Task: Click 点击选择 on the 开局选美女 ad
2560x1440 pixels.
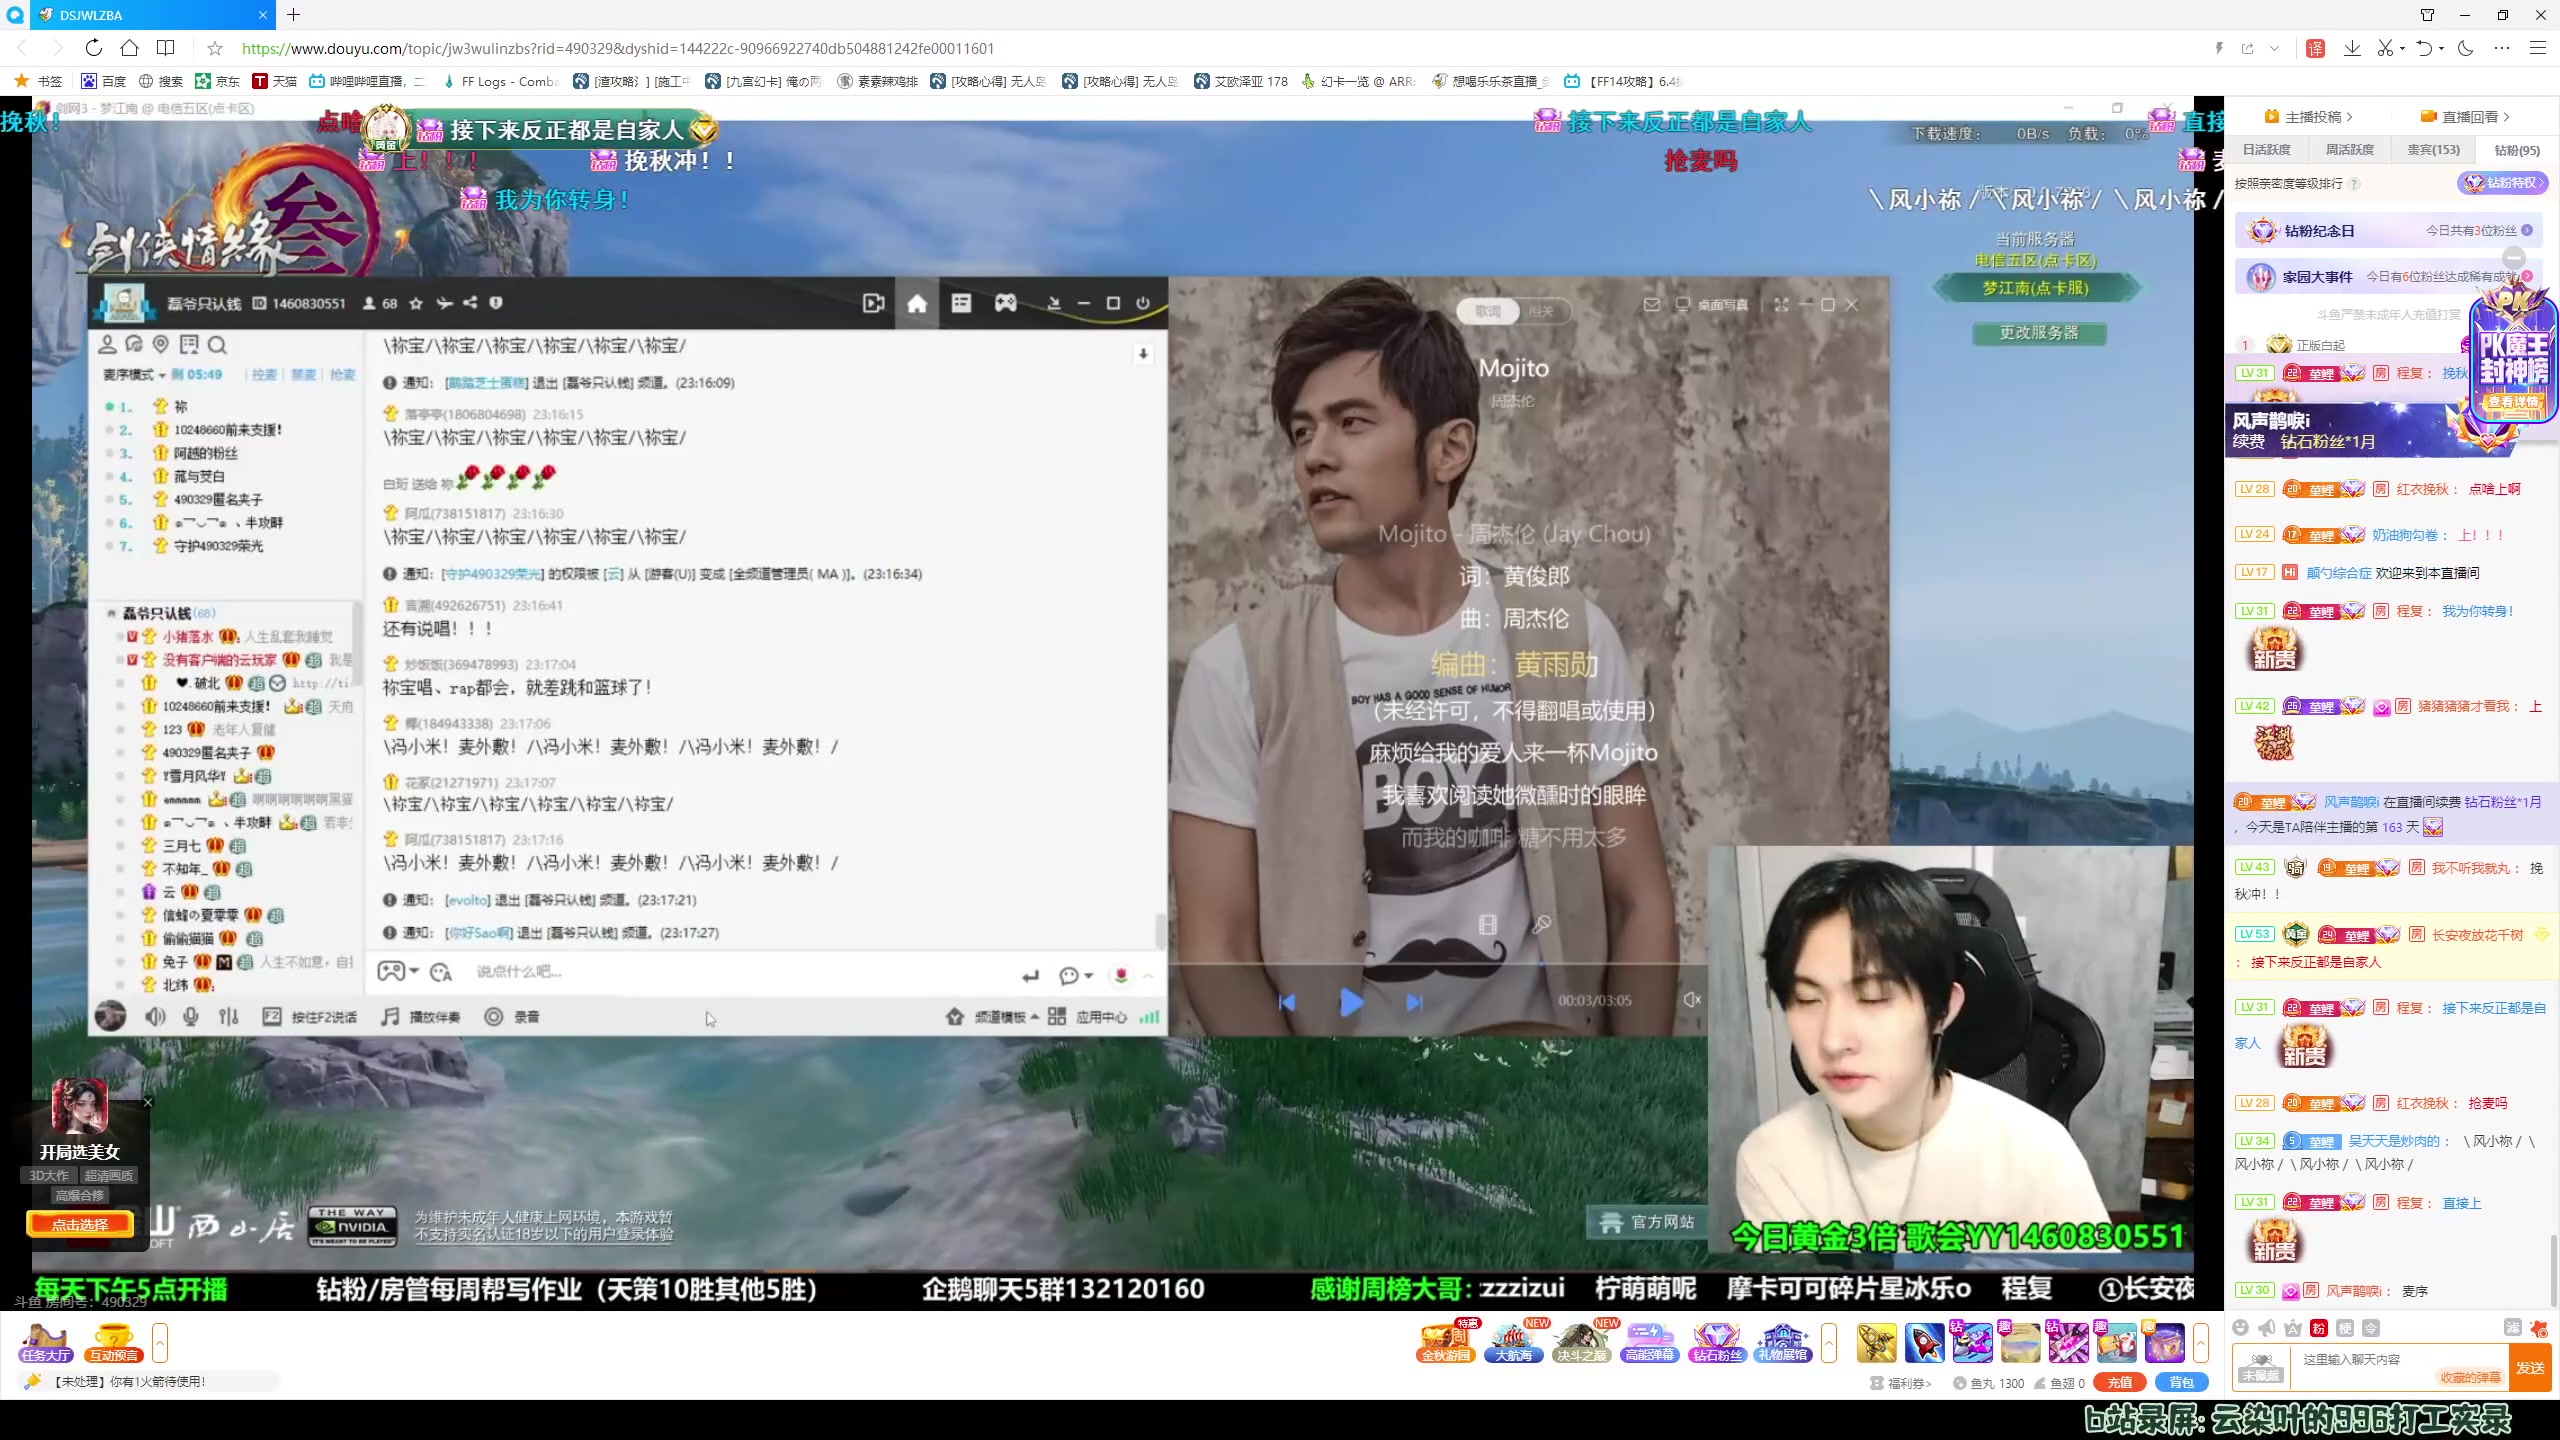Action: [79, 1224]
